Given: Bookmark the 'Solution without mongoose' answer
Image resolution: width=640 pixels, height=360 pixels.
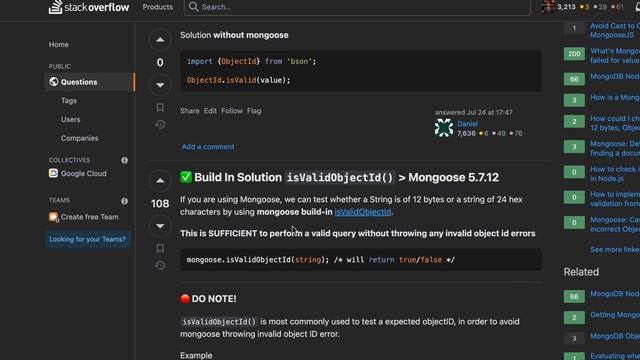Looking at the screenshot, I should coord(160,107).
